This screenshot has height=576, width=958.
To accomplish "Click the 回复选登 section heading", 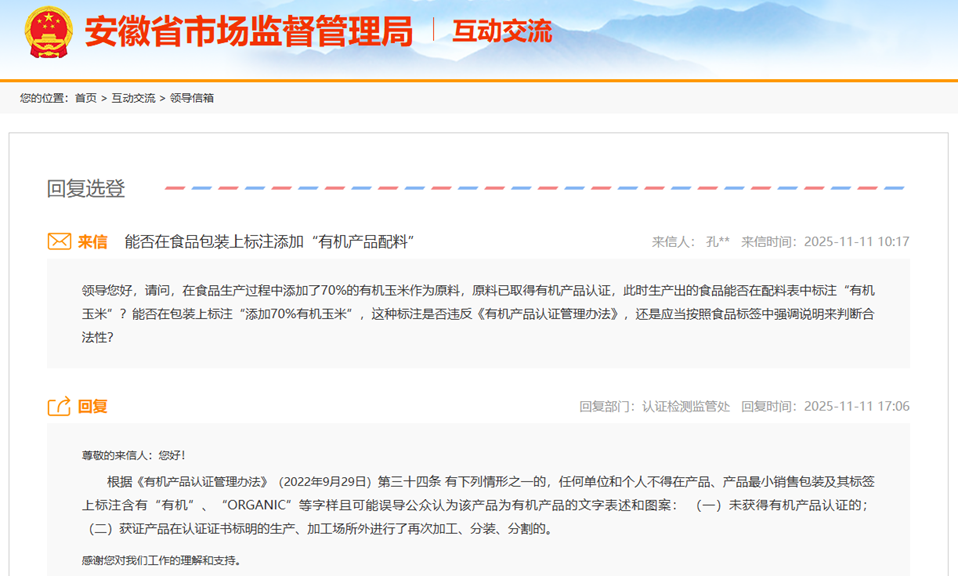I will click(x=86, y=188).
